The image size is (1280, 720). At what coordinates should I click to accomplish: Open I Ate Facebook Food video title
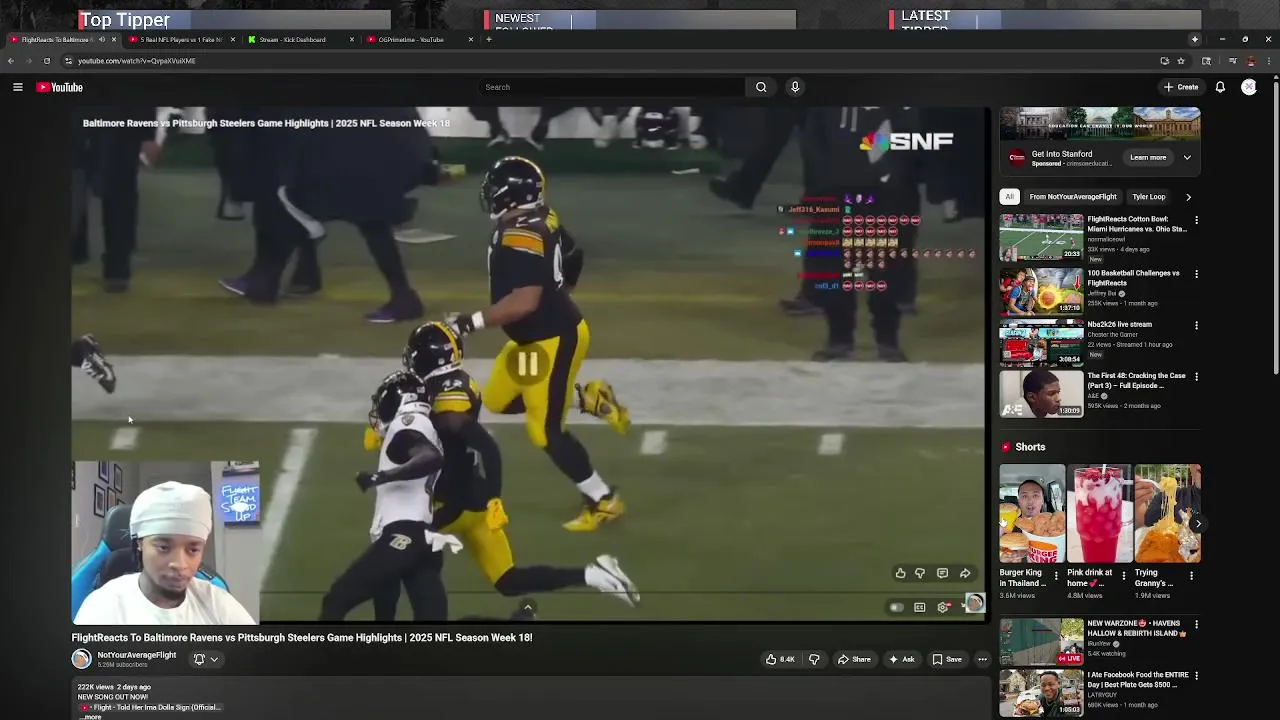pos(1138,680)
